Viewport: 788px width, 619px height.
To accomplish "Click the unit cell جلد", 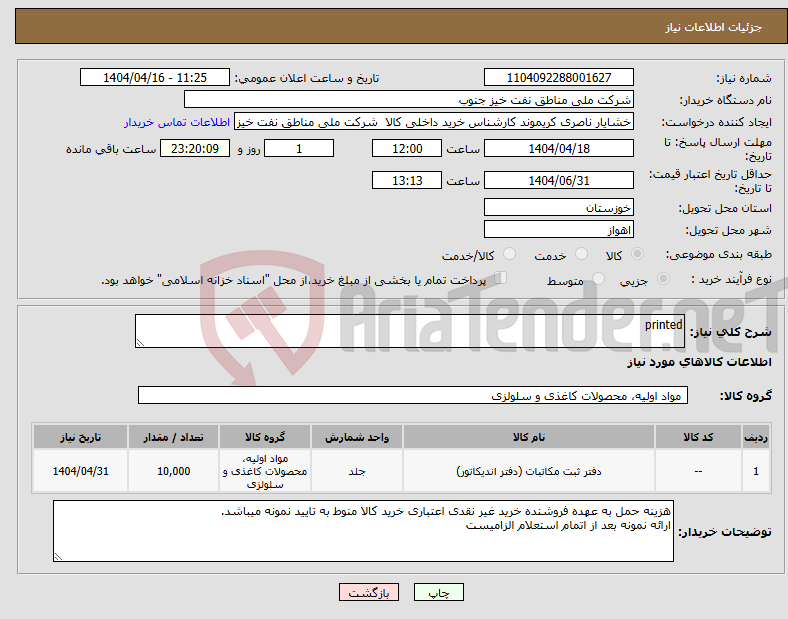I will pos(357,471).
